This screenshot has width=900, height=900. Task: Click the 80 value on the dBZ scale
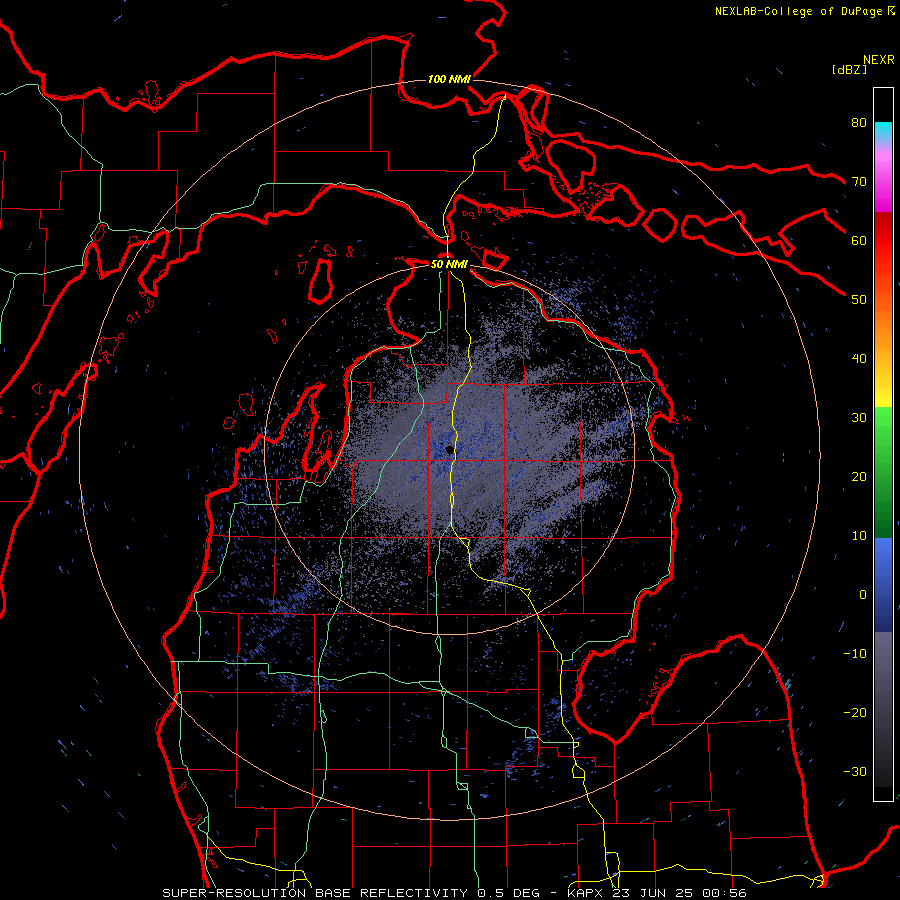(859, 123)
